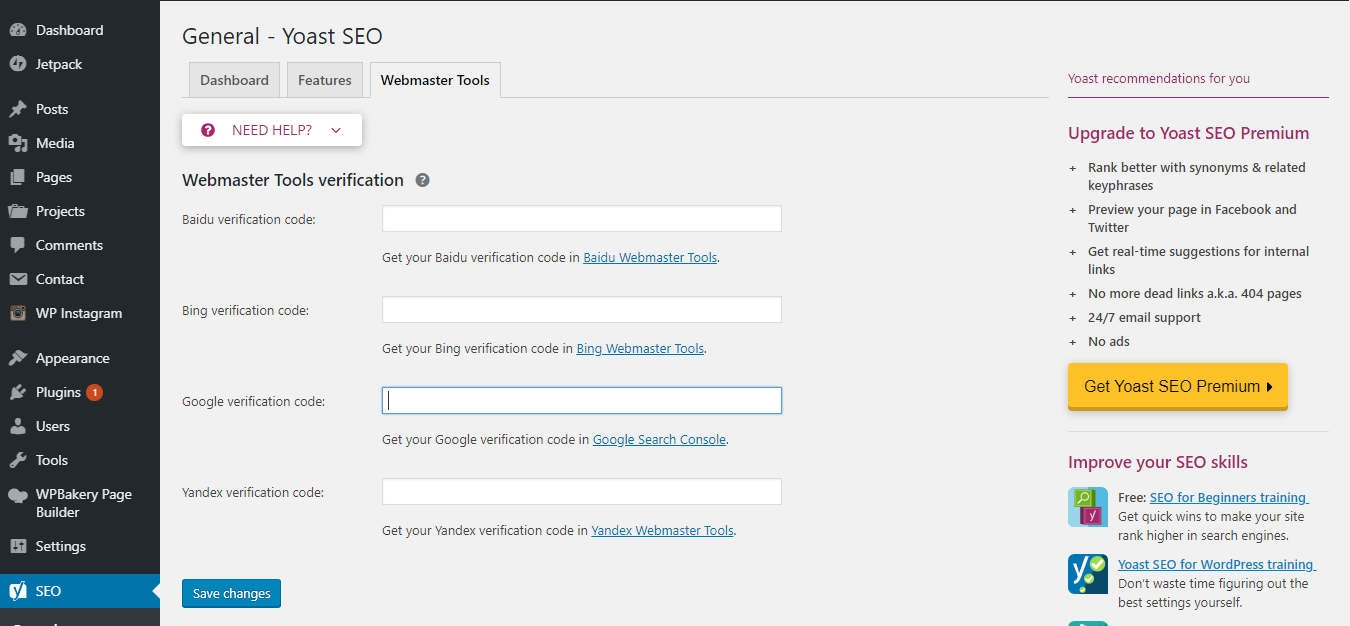Click the Dashboard gauge icon in sidebar
The image size is (1350, 626).
18,30
